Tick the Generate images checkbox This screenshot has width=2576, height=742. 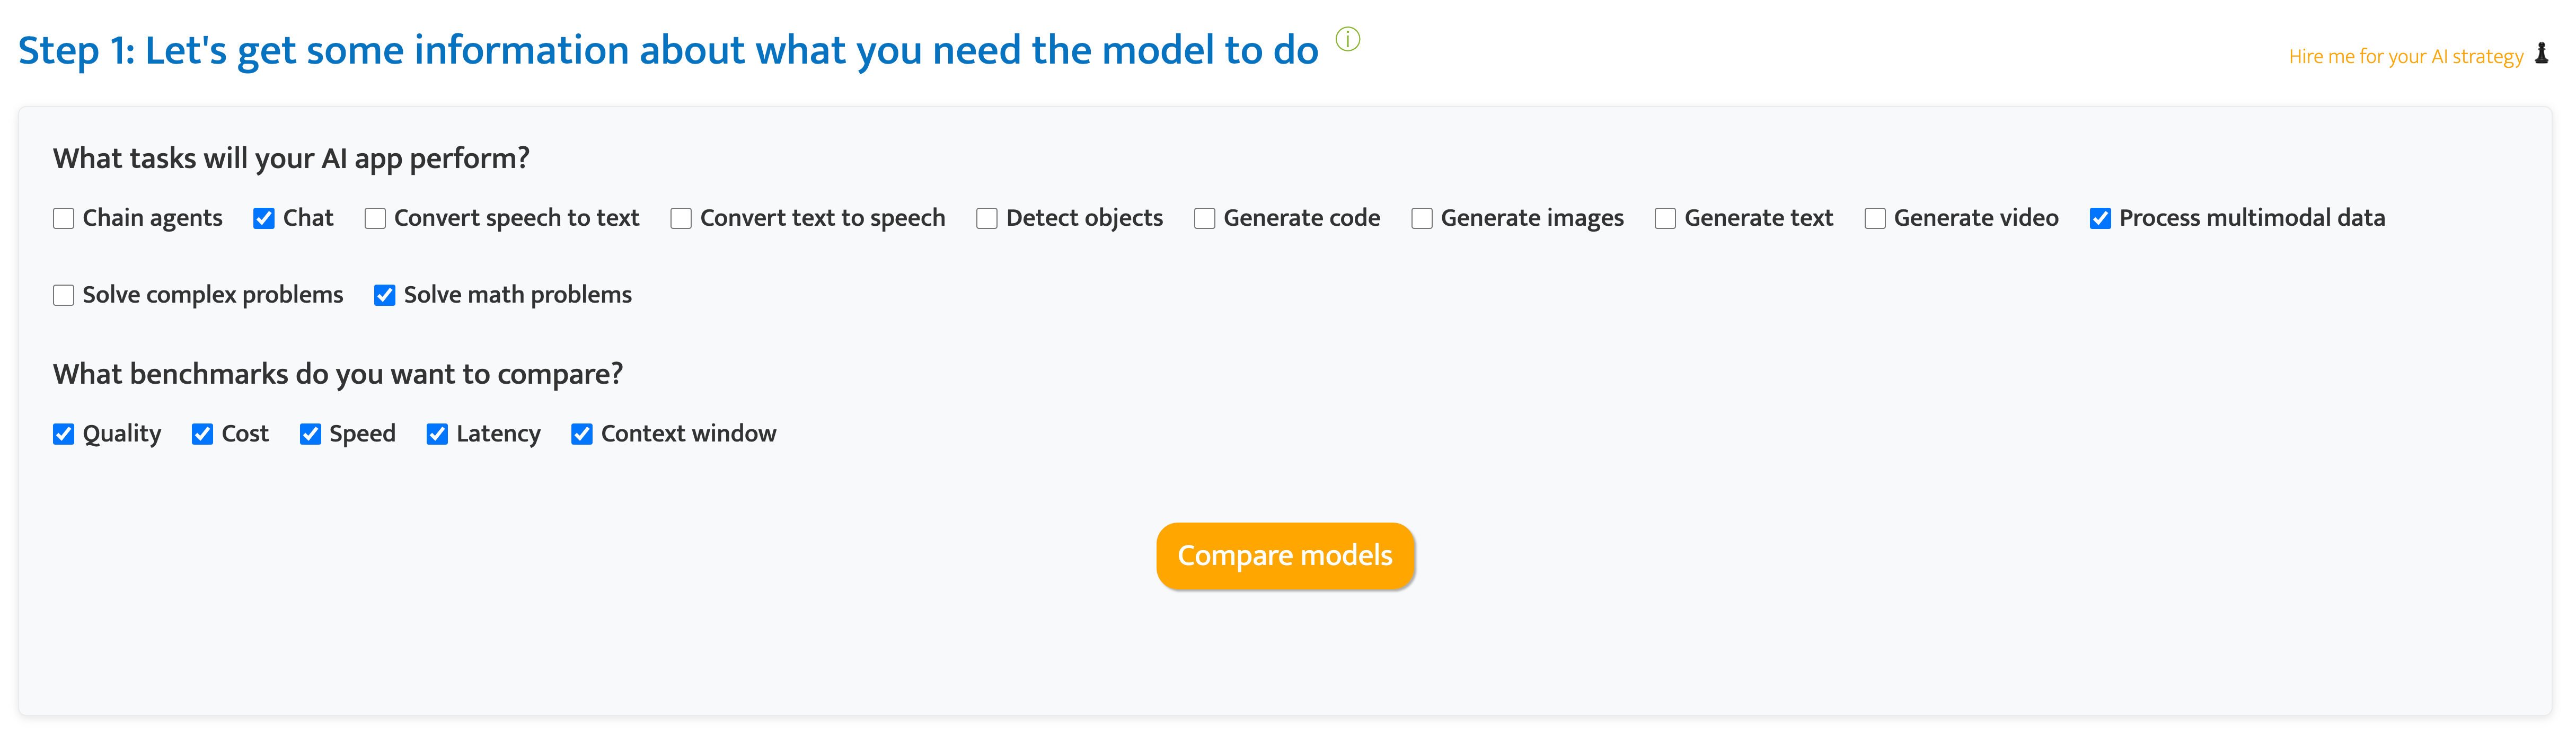point(1422,218)
